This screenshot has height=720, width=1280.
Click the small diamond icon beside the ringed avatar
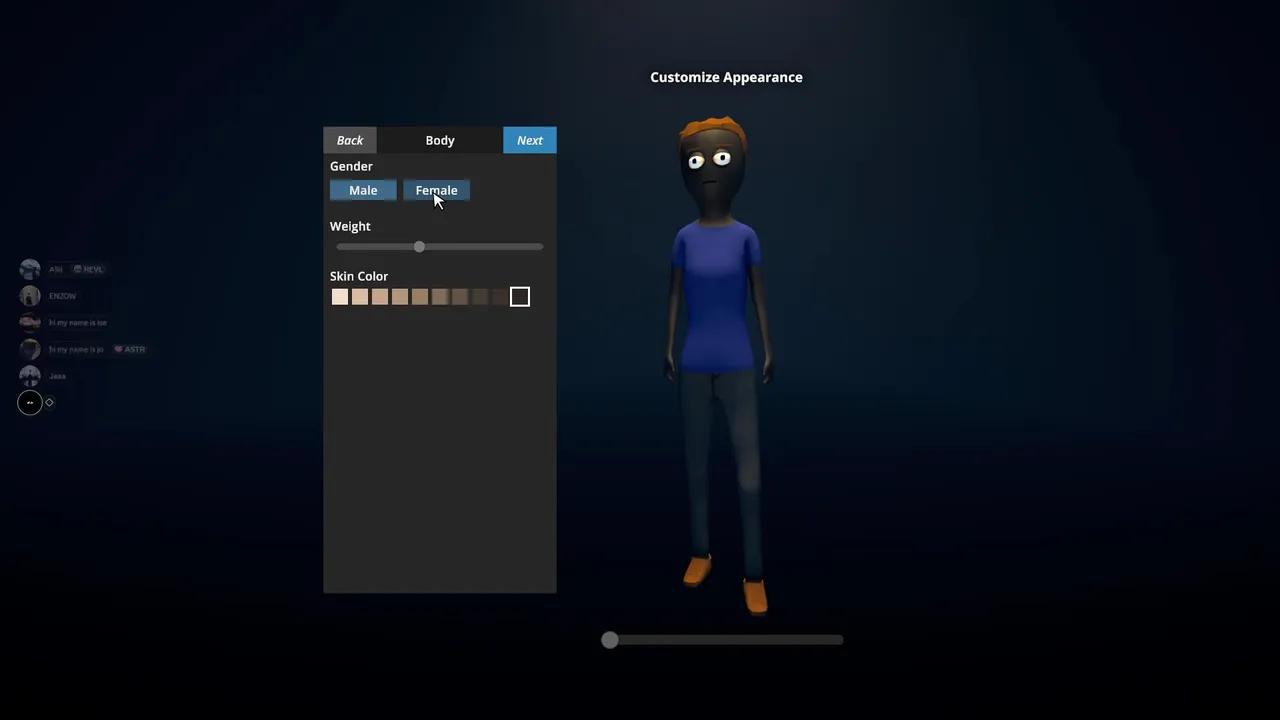(49, 402)
